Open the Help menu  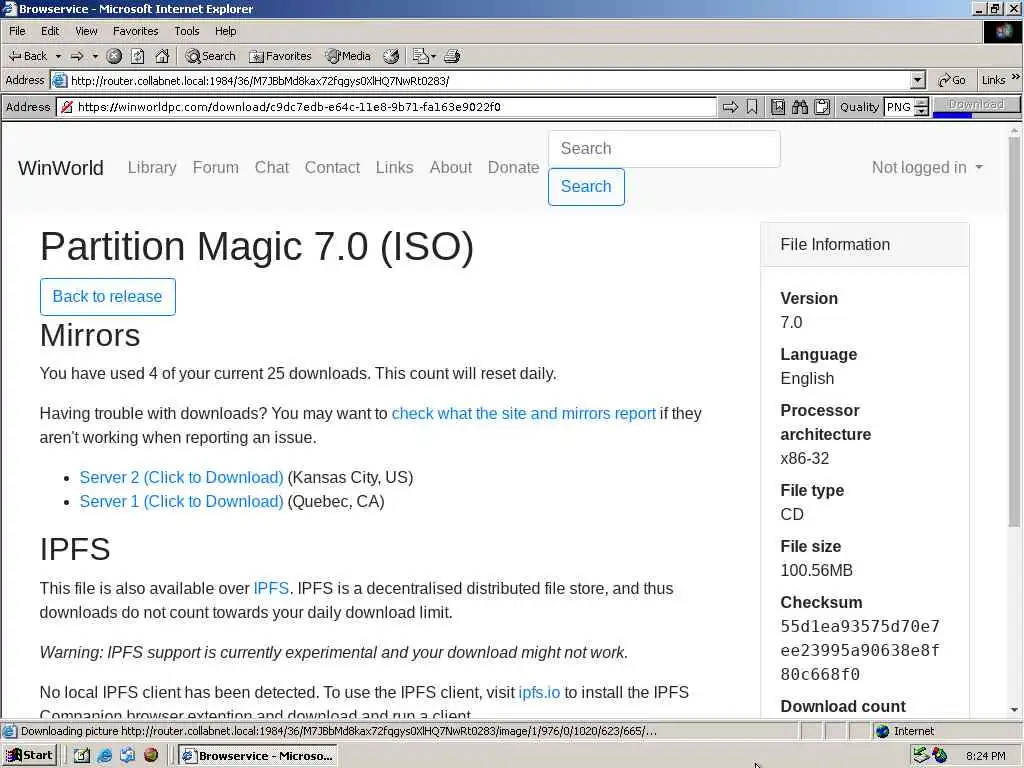click(225, 31)
